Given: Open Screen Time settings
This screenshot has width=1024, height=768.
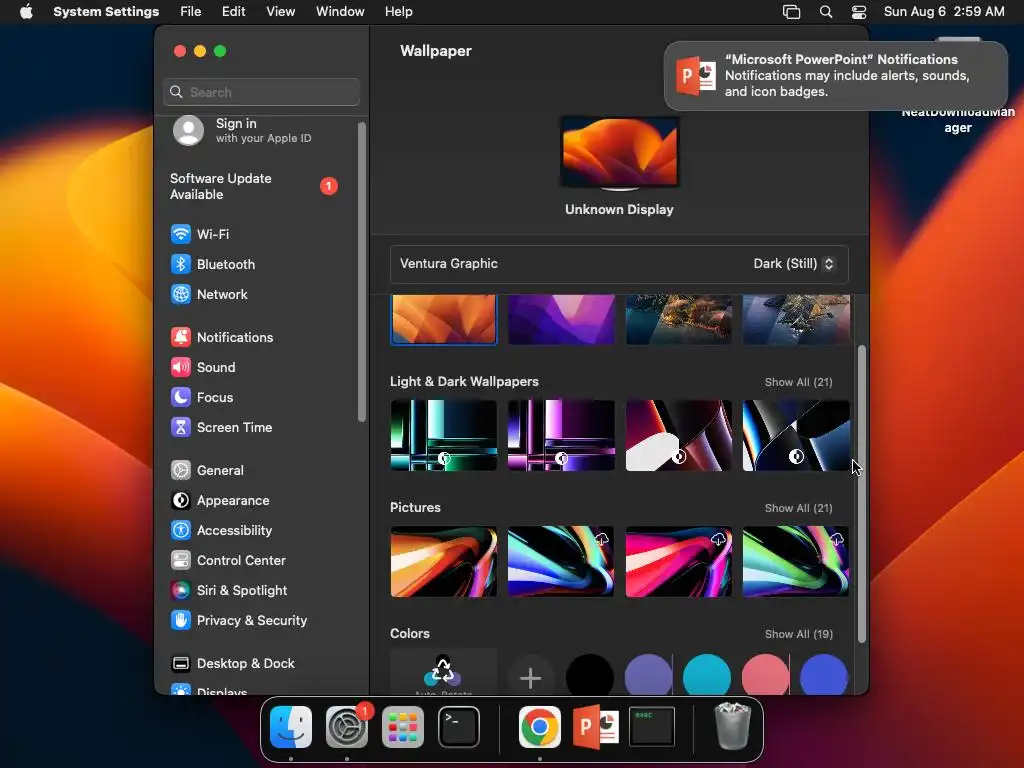Looking at the screenshot, I should tap(221, 427).
